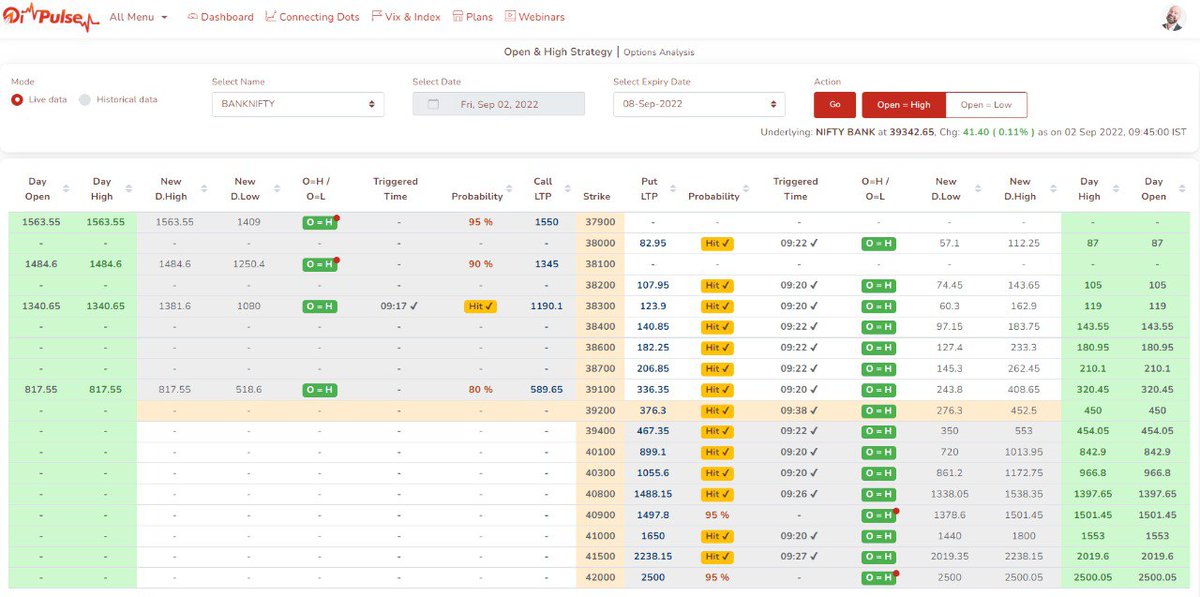Click the Put LTP column header

pos(649,189)
